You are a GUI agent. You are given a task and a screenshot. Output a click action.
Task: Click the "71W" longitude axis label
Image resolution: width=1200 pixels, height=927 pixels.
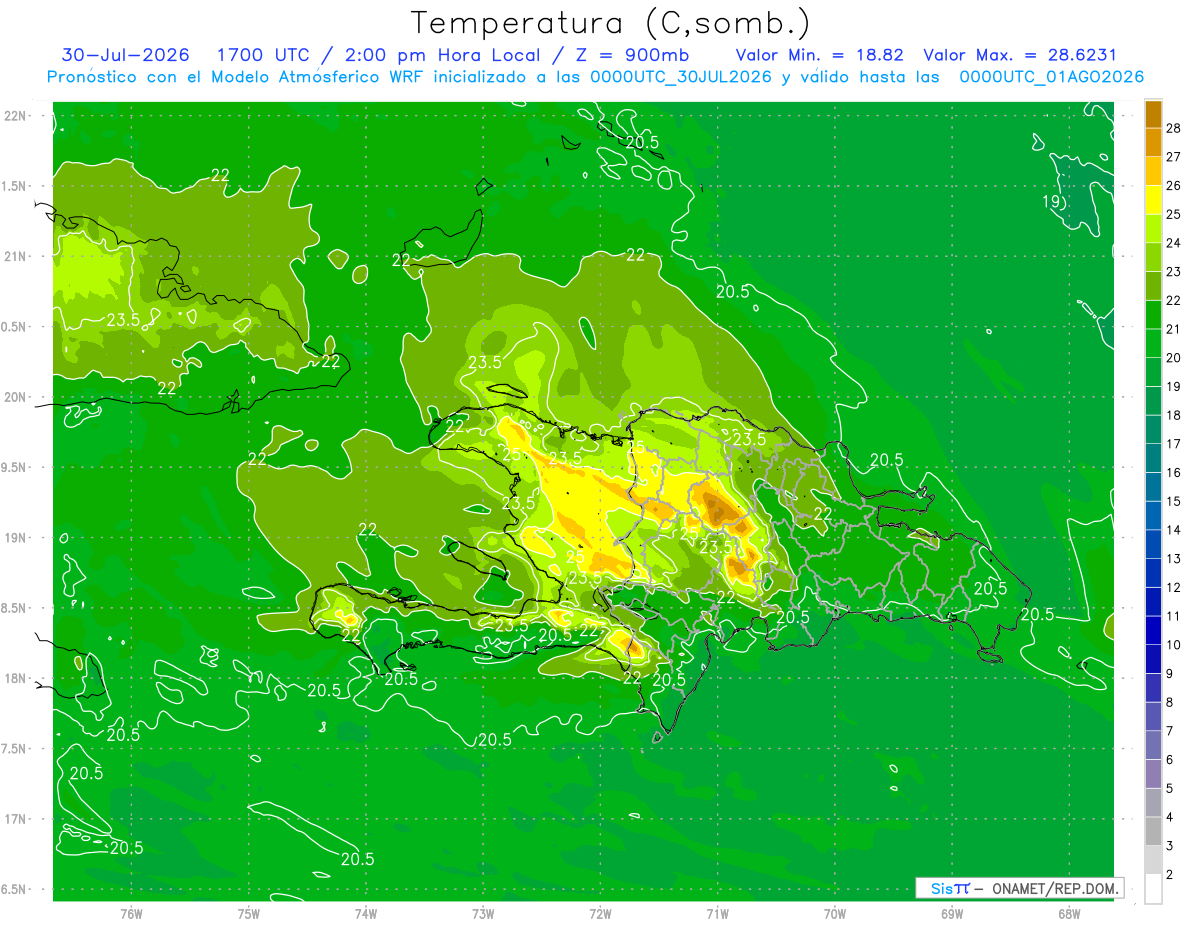click(x=717, y=914)
